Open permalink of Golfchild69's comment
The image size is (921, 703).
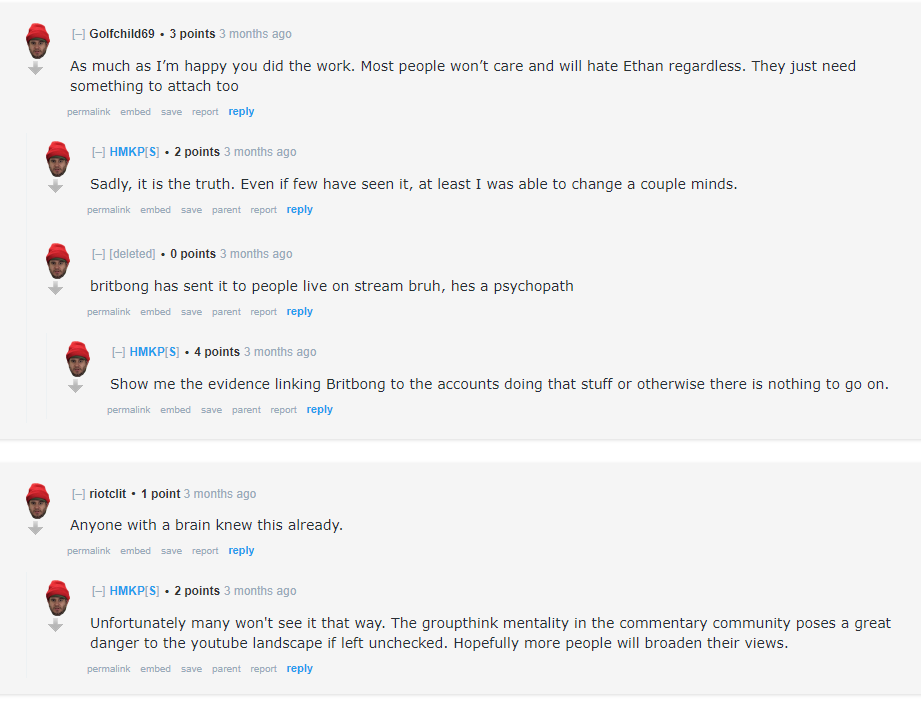pyautogui.click(x=89, y=112)
